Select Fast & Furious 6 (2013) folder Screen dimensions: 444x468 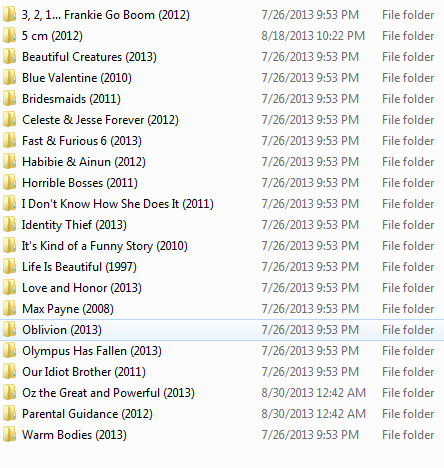[82, 141]
